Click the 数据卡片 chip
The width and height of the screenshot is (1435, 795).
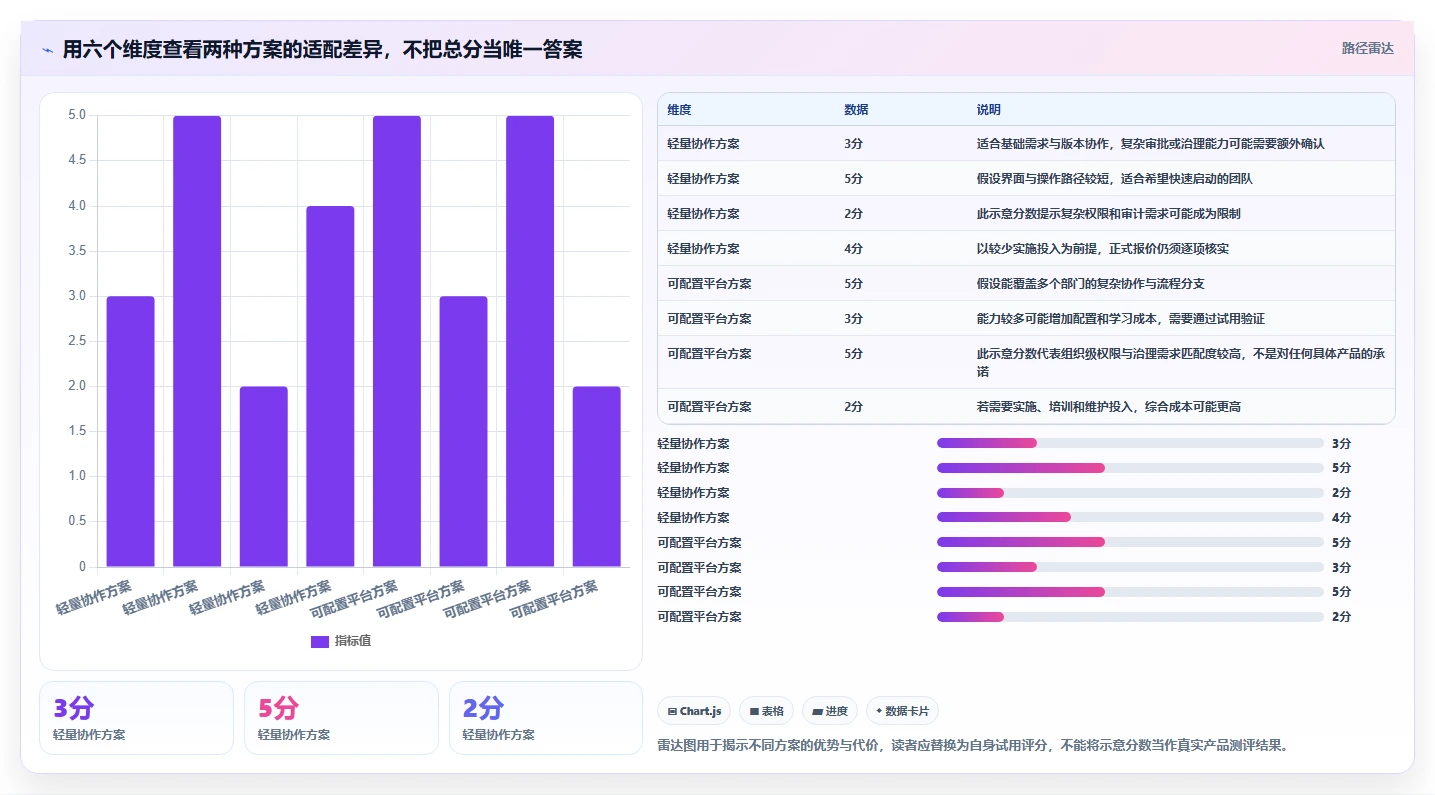[x=902, y=711]
